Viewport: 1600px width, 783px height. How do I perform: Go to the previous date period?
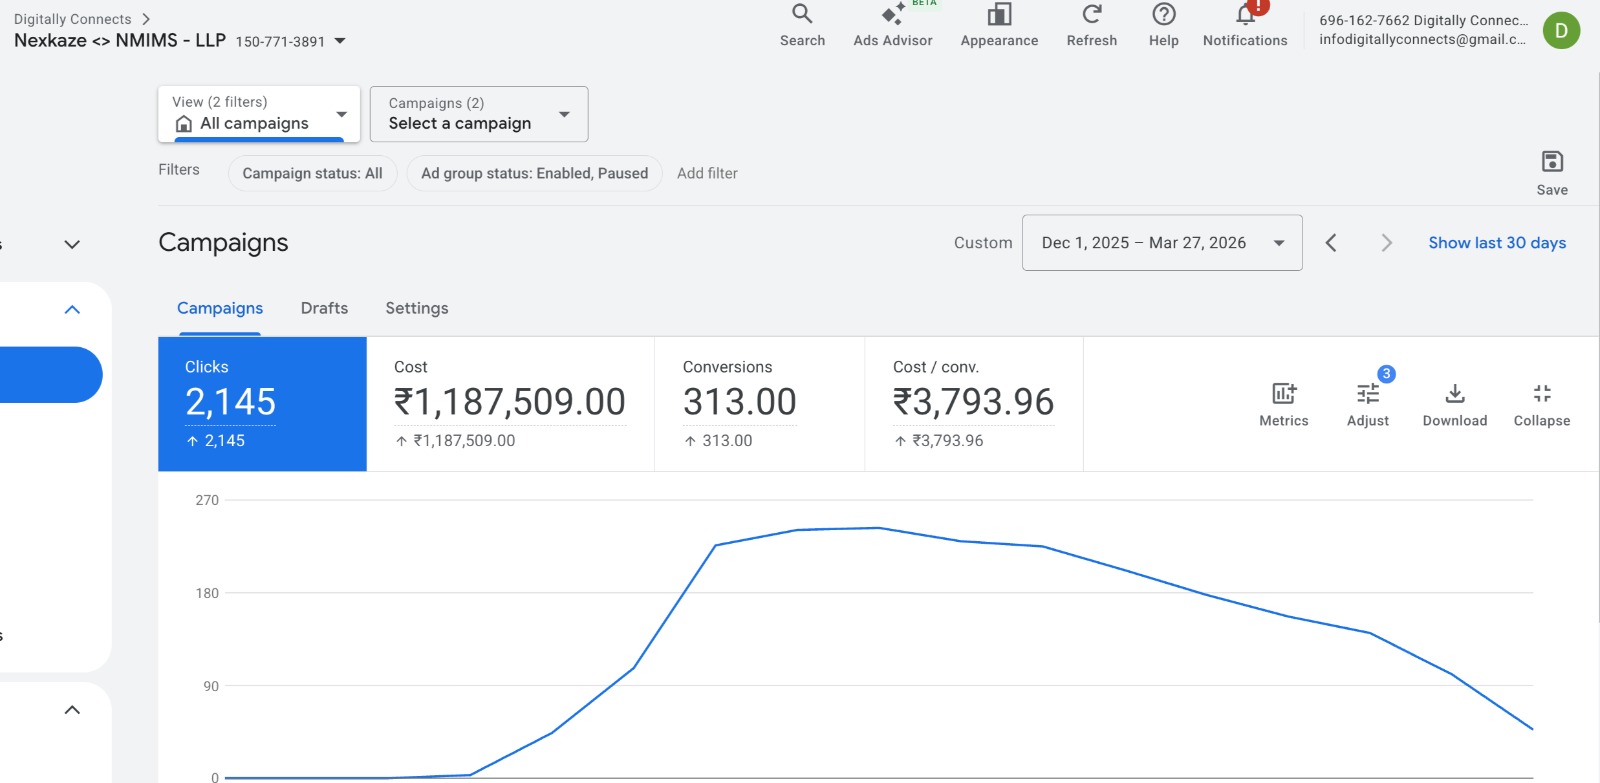[x=1331, y=243]
